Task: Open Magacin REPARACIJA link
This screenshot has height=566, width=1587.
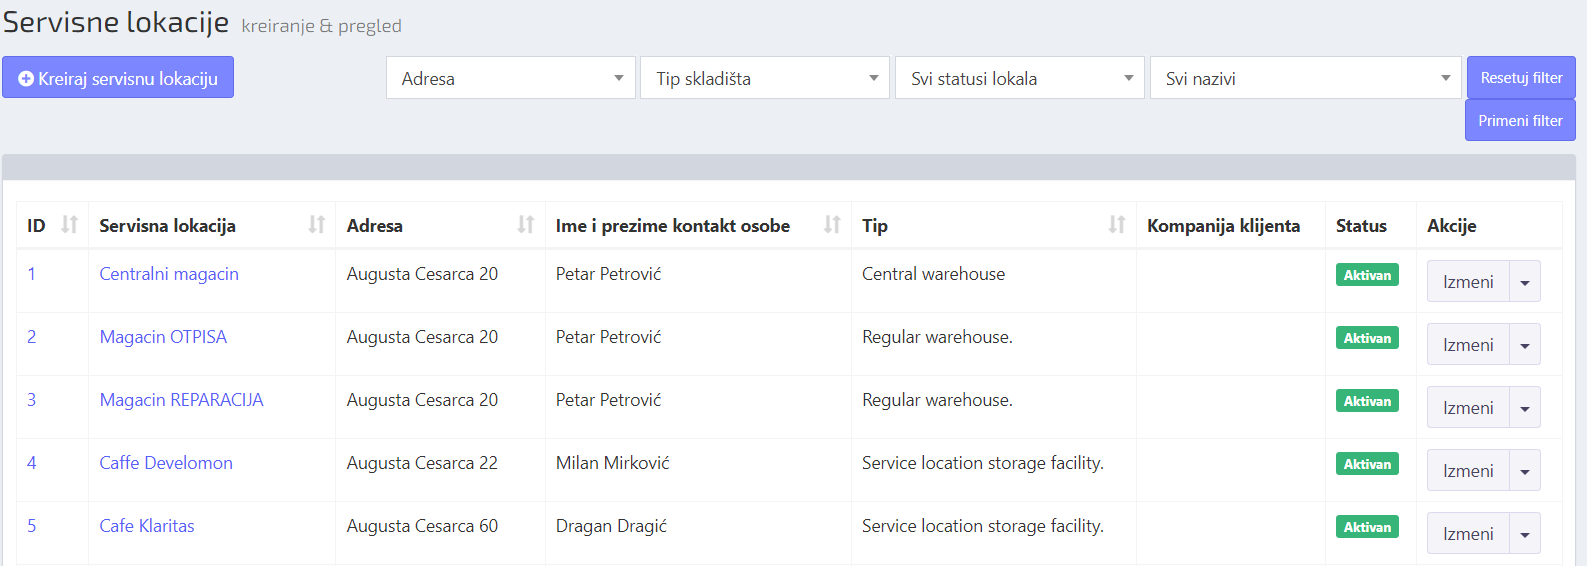Action: pyautogui.click(x=181, y=400)
